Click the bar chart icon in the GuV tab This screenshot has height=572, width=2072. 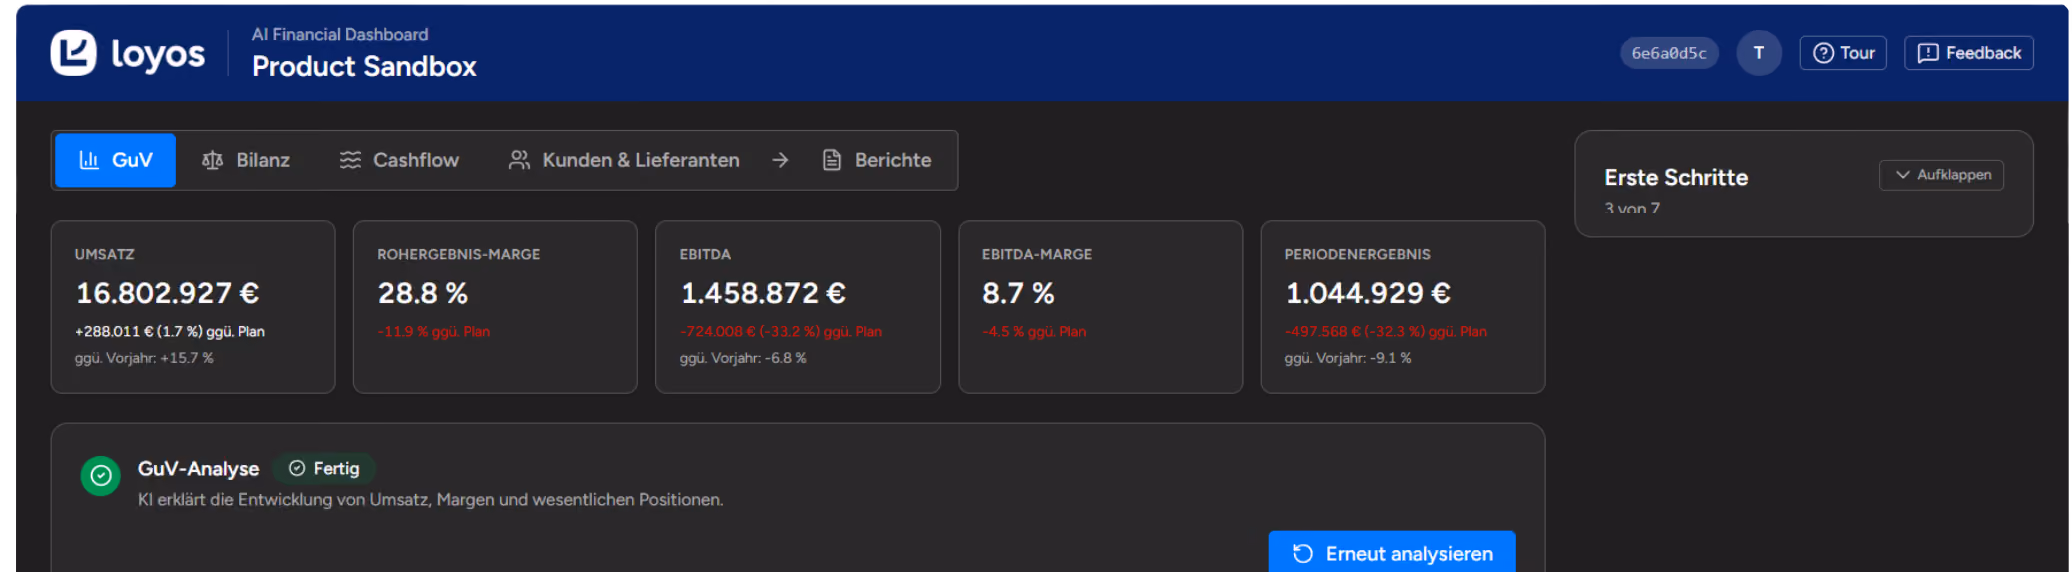point(89,160)
